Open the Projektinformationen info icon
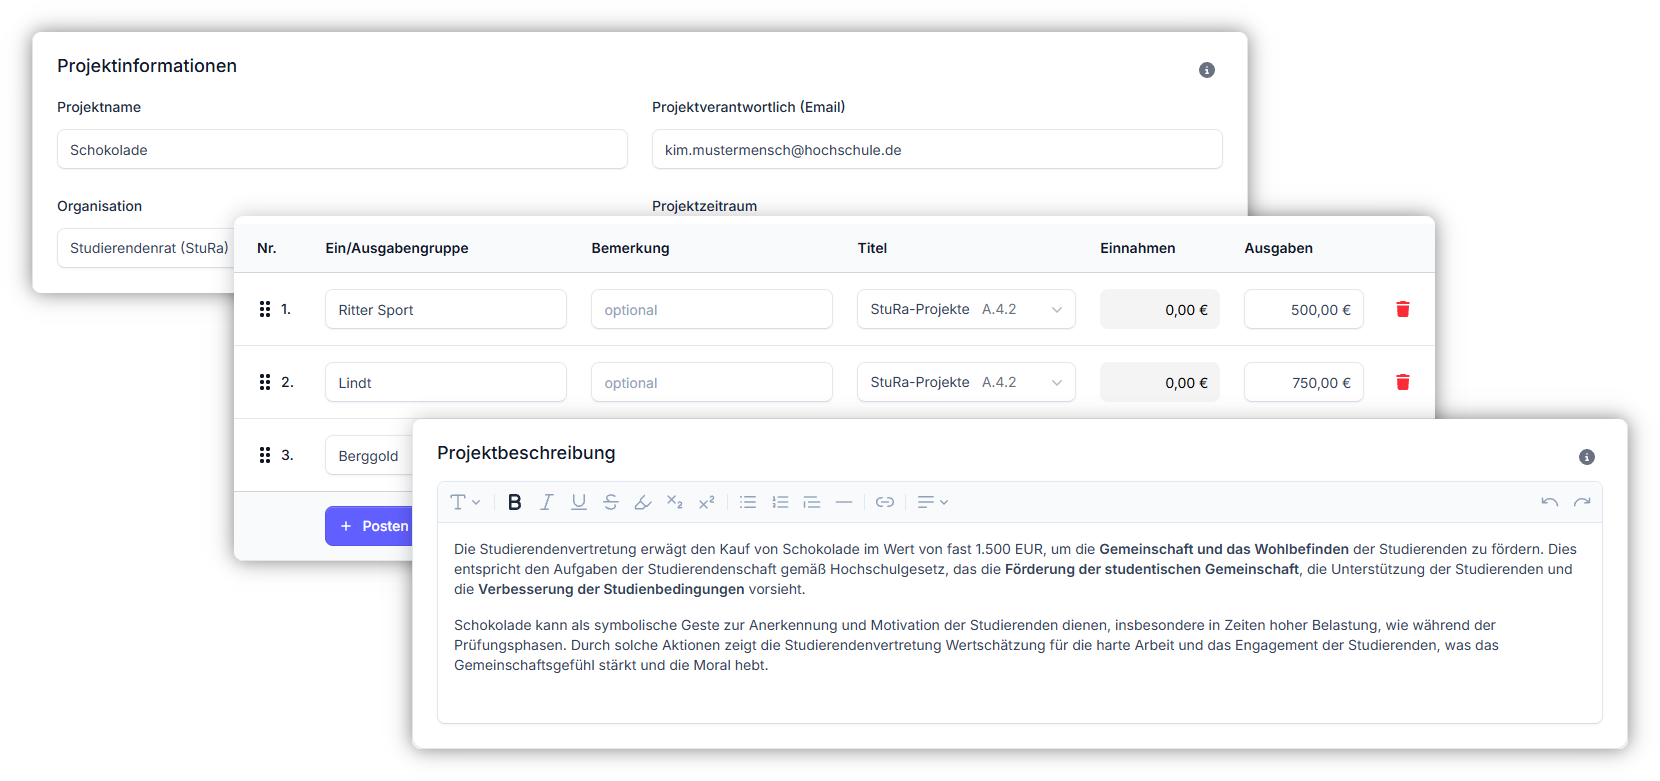Screen dimensions: 1660x781 [1207, 70]
